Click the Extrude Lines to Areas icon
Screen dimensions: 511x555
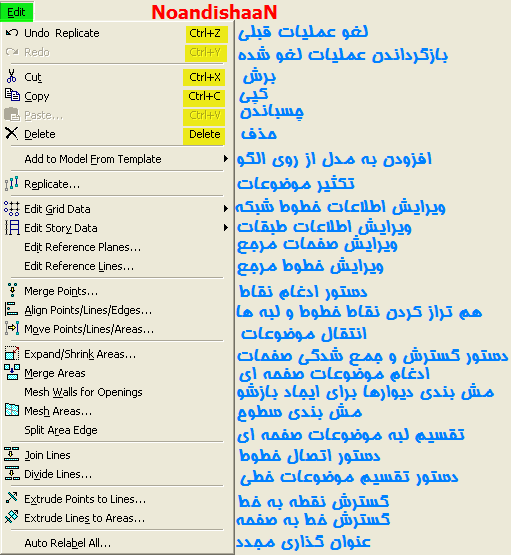[x=12, y=517]
